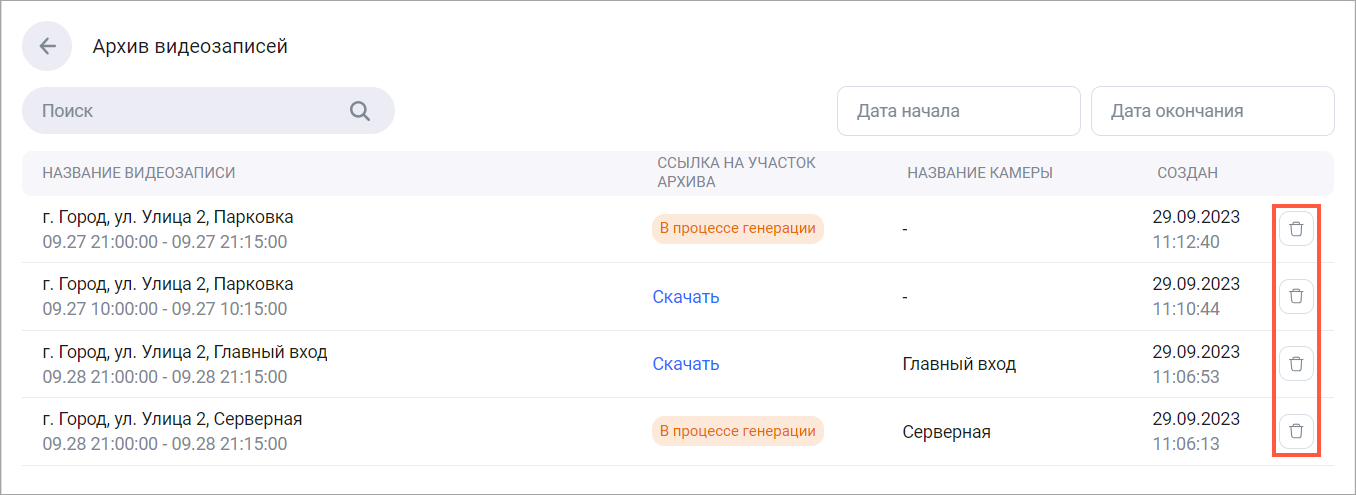Click the back arrow button
Viewport: 1356px width, 495px height.
click(47, 46)
